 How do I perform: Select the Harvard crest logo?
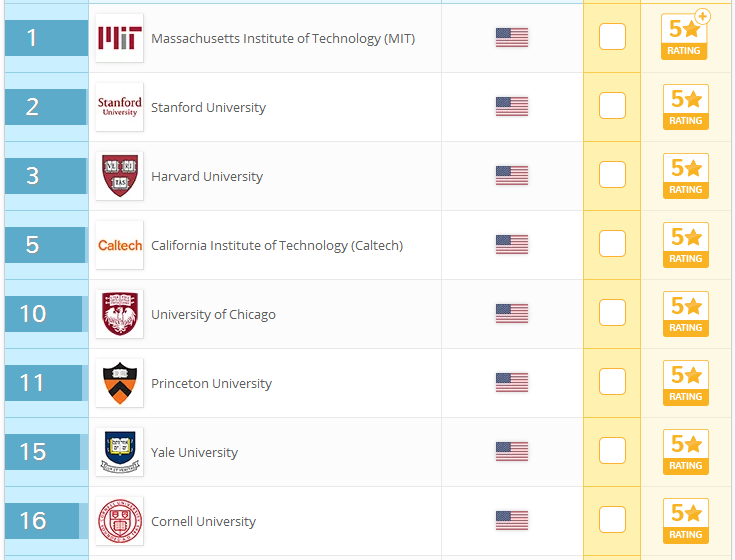tap(120, 176)
